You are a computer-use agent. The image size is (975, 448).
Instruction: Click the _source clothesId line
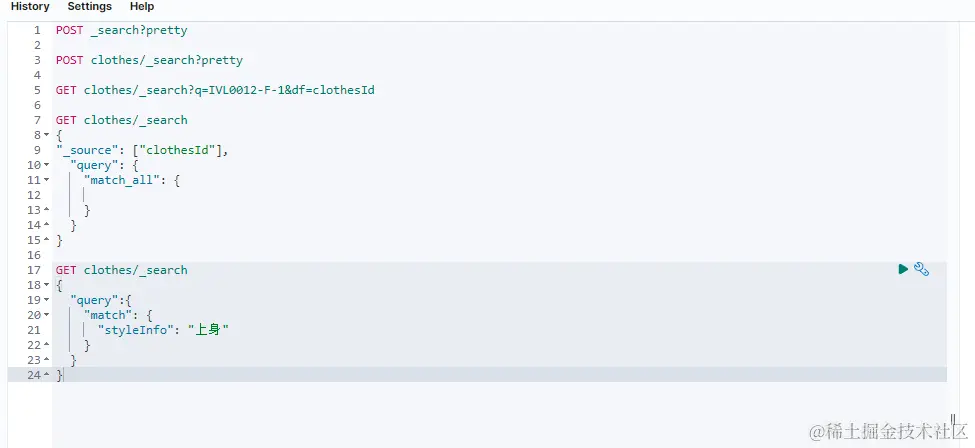(142, 150)
